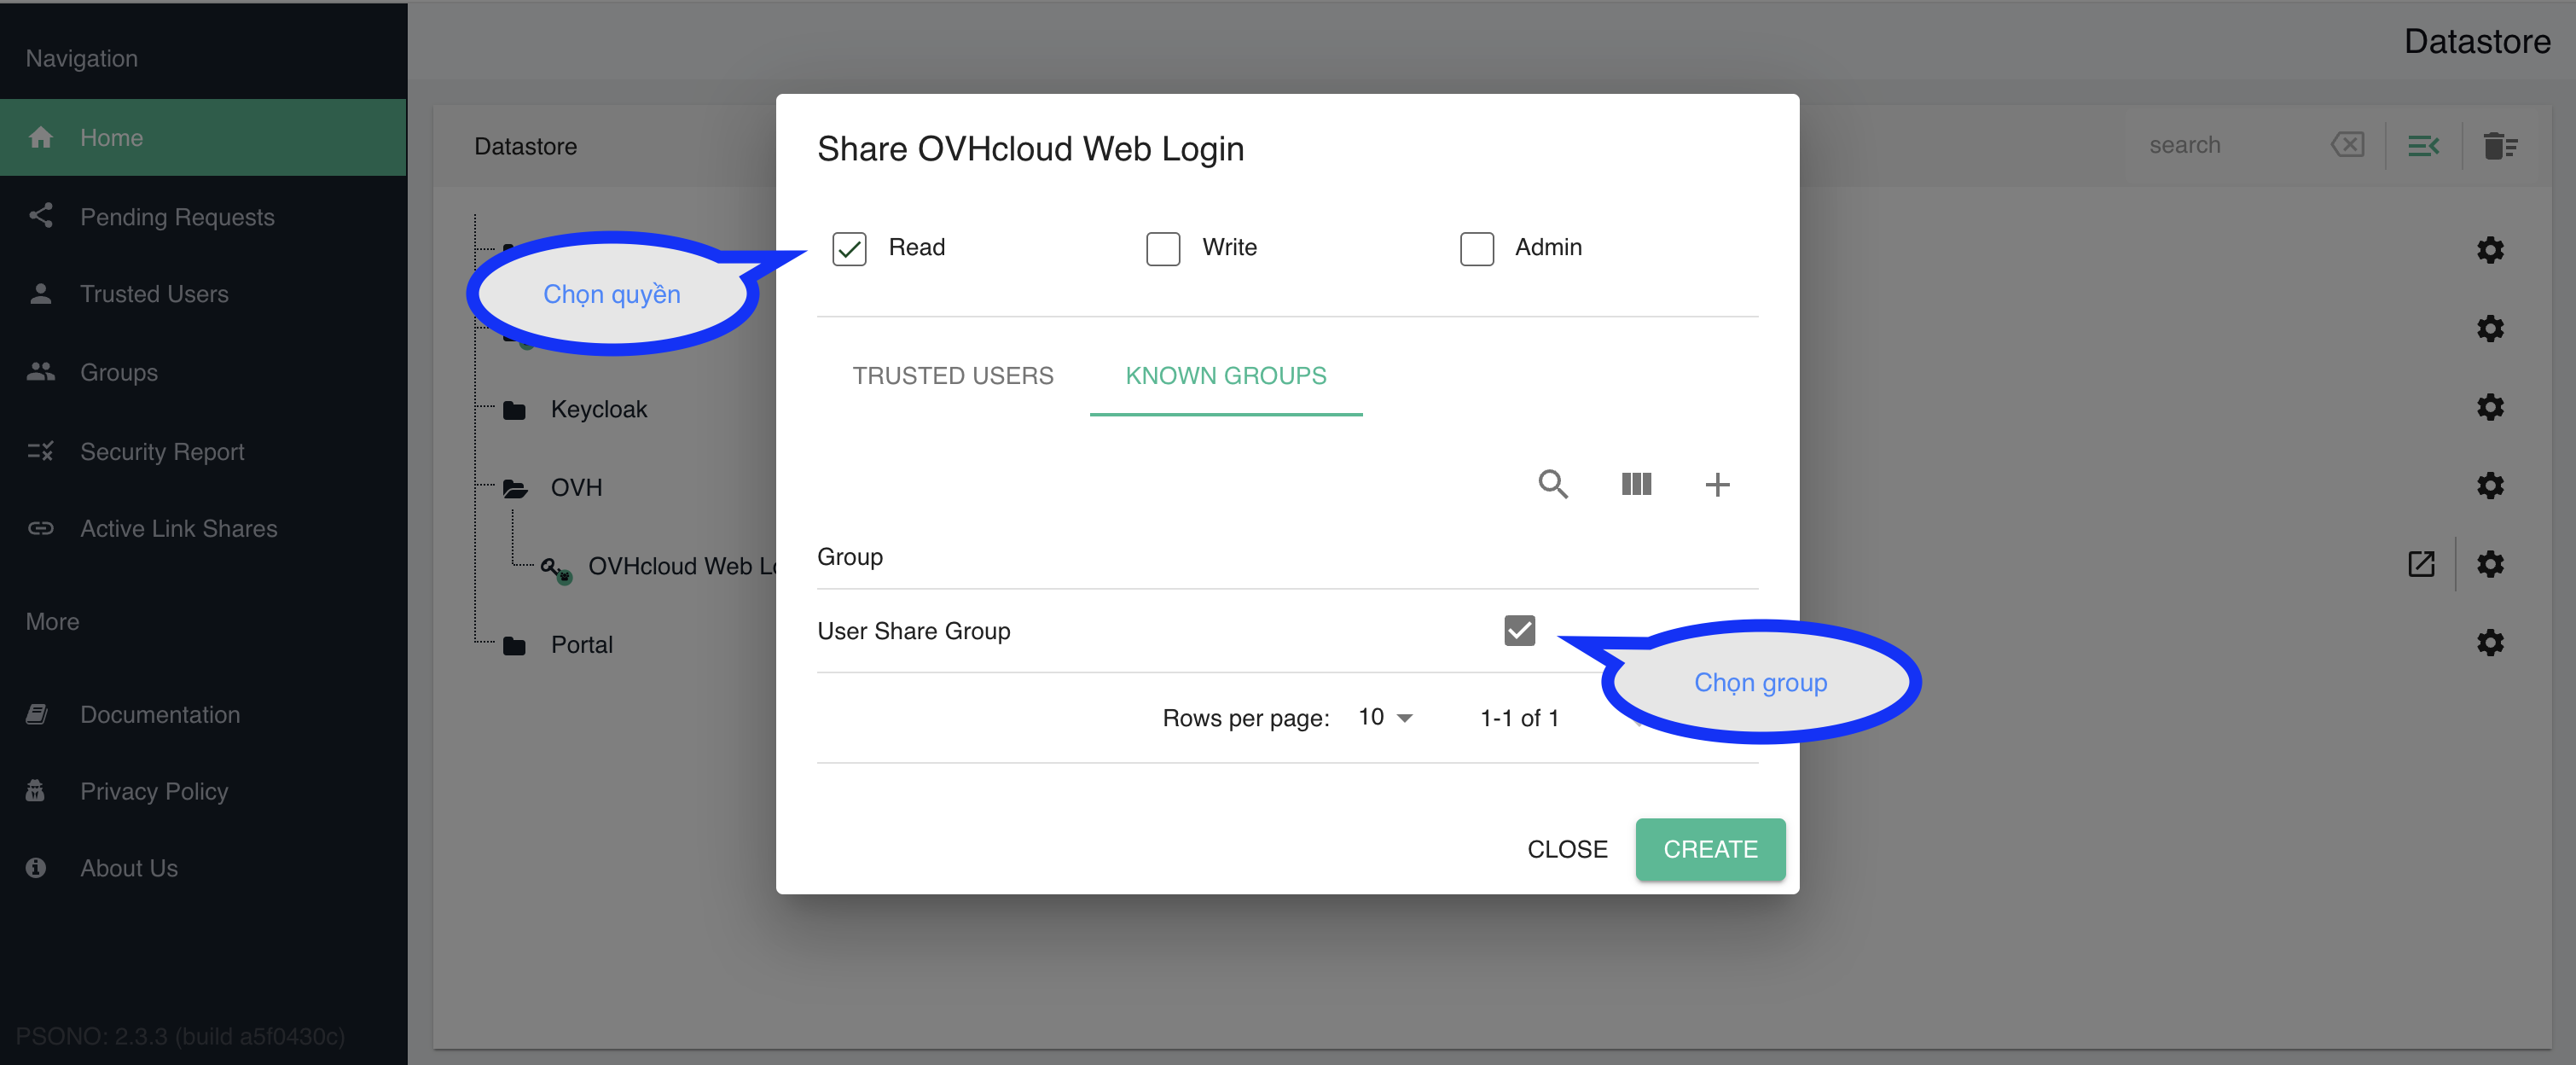This screenshot has width=2576, height=1065.
Task: Click the search magnifier icon in dialog
Action: click(1552, 484)
